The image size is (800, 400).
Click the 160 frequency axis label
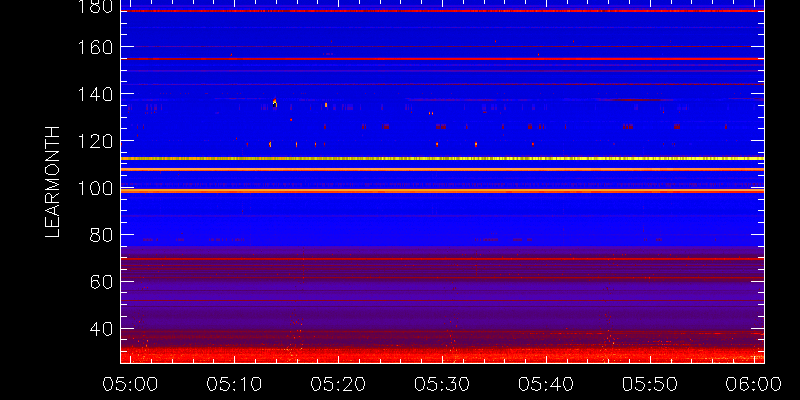coord(95,47)
